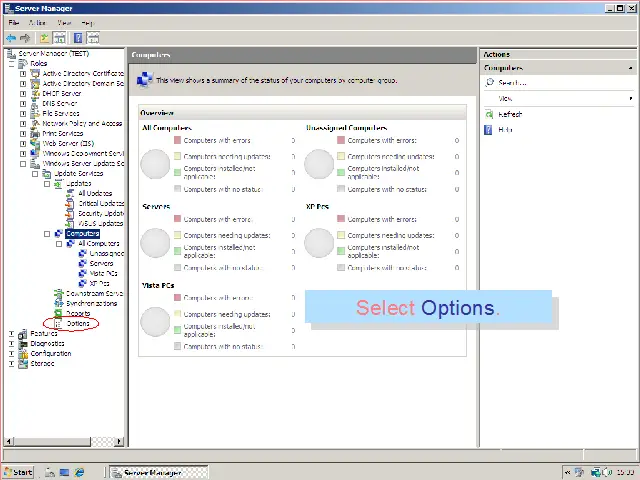Click the Reports node icon
This screenshot has height=480, width=640.
[x=59, y=313]
